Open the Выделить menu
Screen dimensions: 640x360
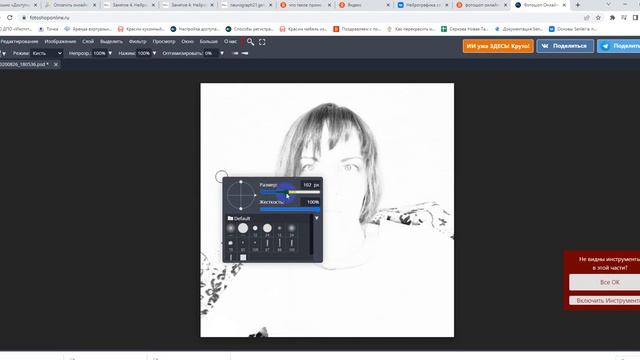[x=111, y=42]
